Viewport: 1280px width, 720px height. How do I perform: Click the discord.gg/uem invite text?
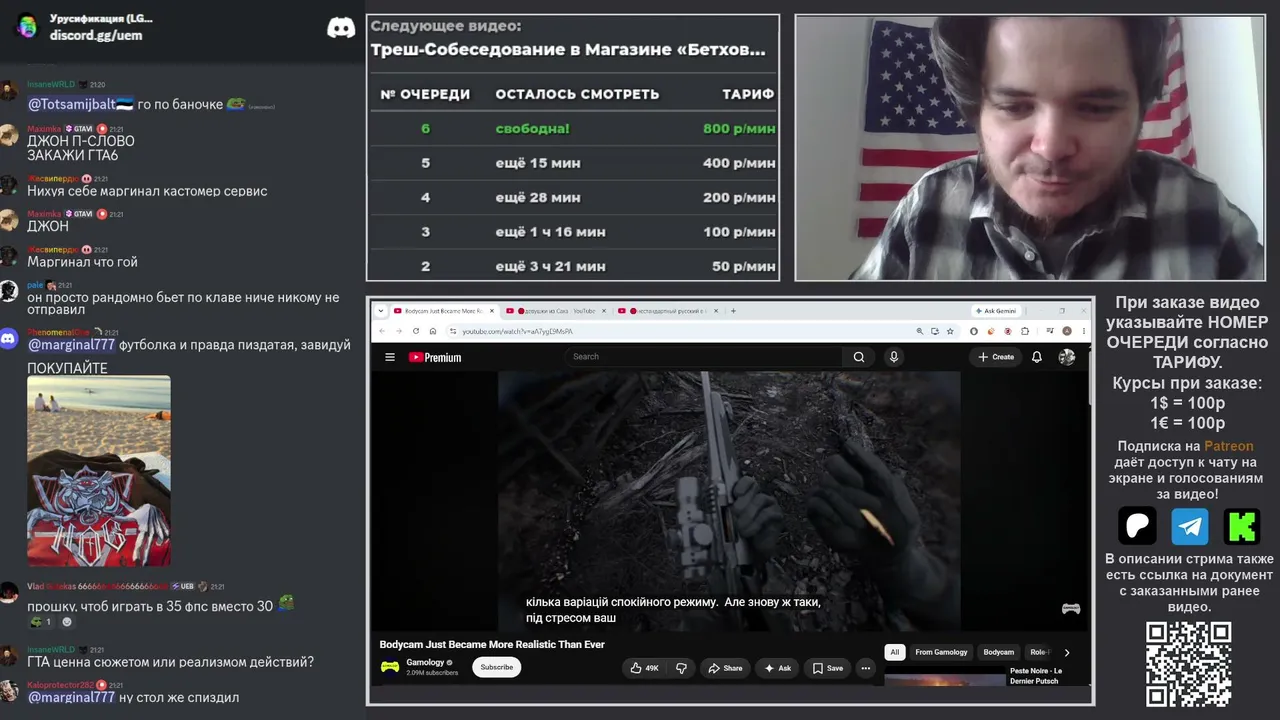point(96,35)
